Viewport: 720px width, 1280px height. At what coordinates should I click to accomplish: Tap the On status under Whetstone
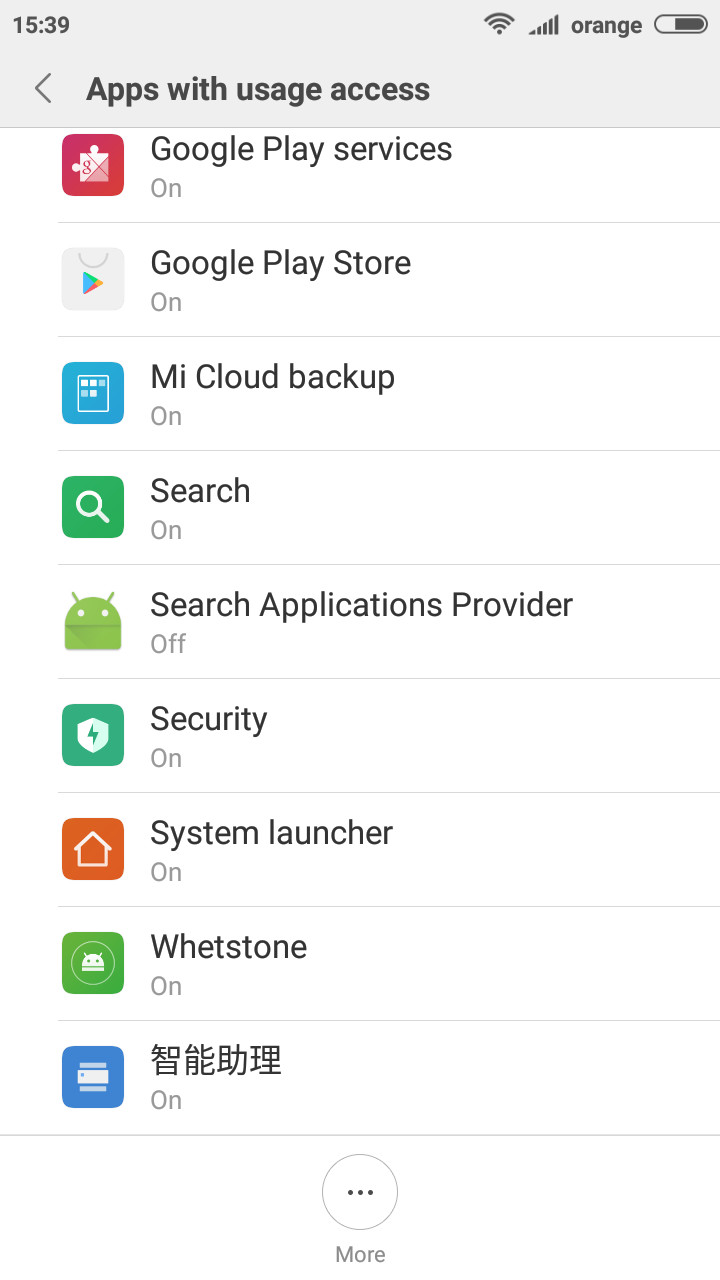pos(166,986)
